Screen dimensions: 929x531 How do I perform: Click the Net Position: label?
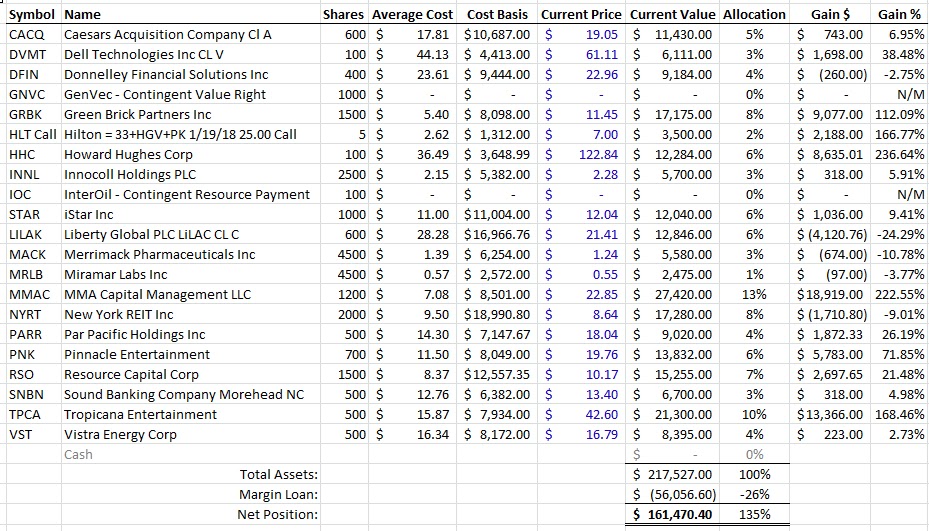[x=277, y=514]
